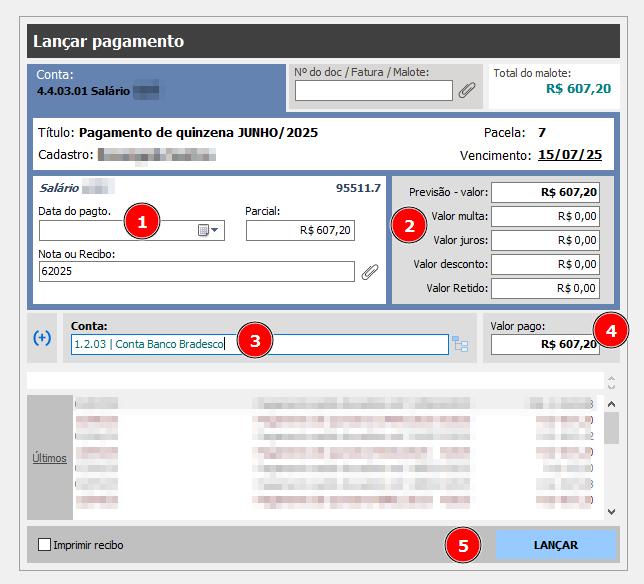This screenshot has height=584, width=644.
Task: Click the attachment paperclip next to Nota ou Recibo
Action: tap(370, 271)
